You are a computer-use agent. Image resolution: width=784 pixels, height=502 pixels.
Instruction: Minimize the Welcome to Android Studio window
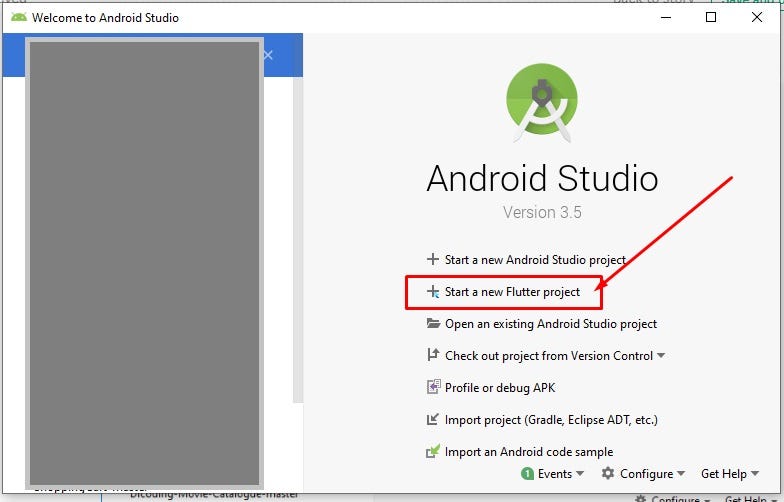pyautogui.click(x=666, y=18)
